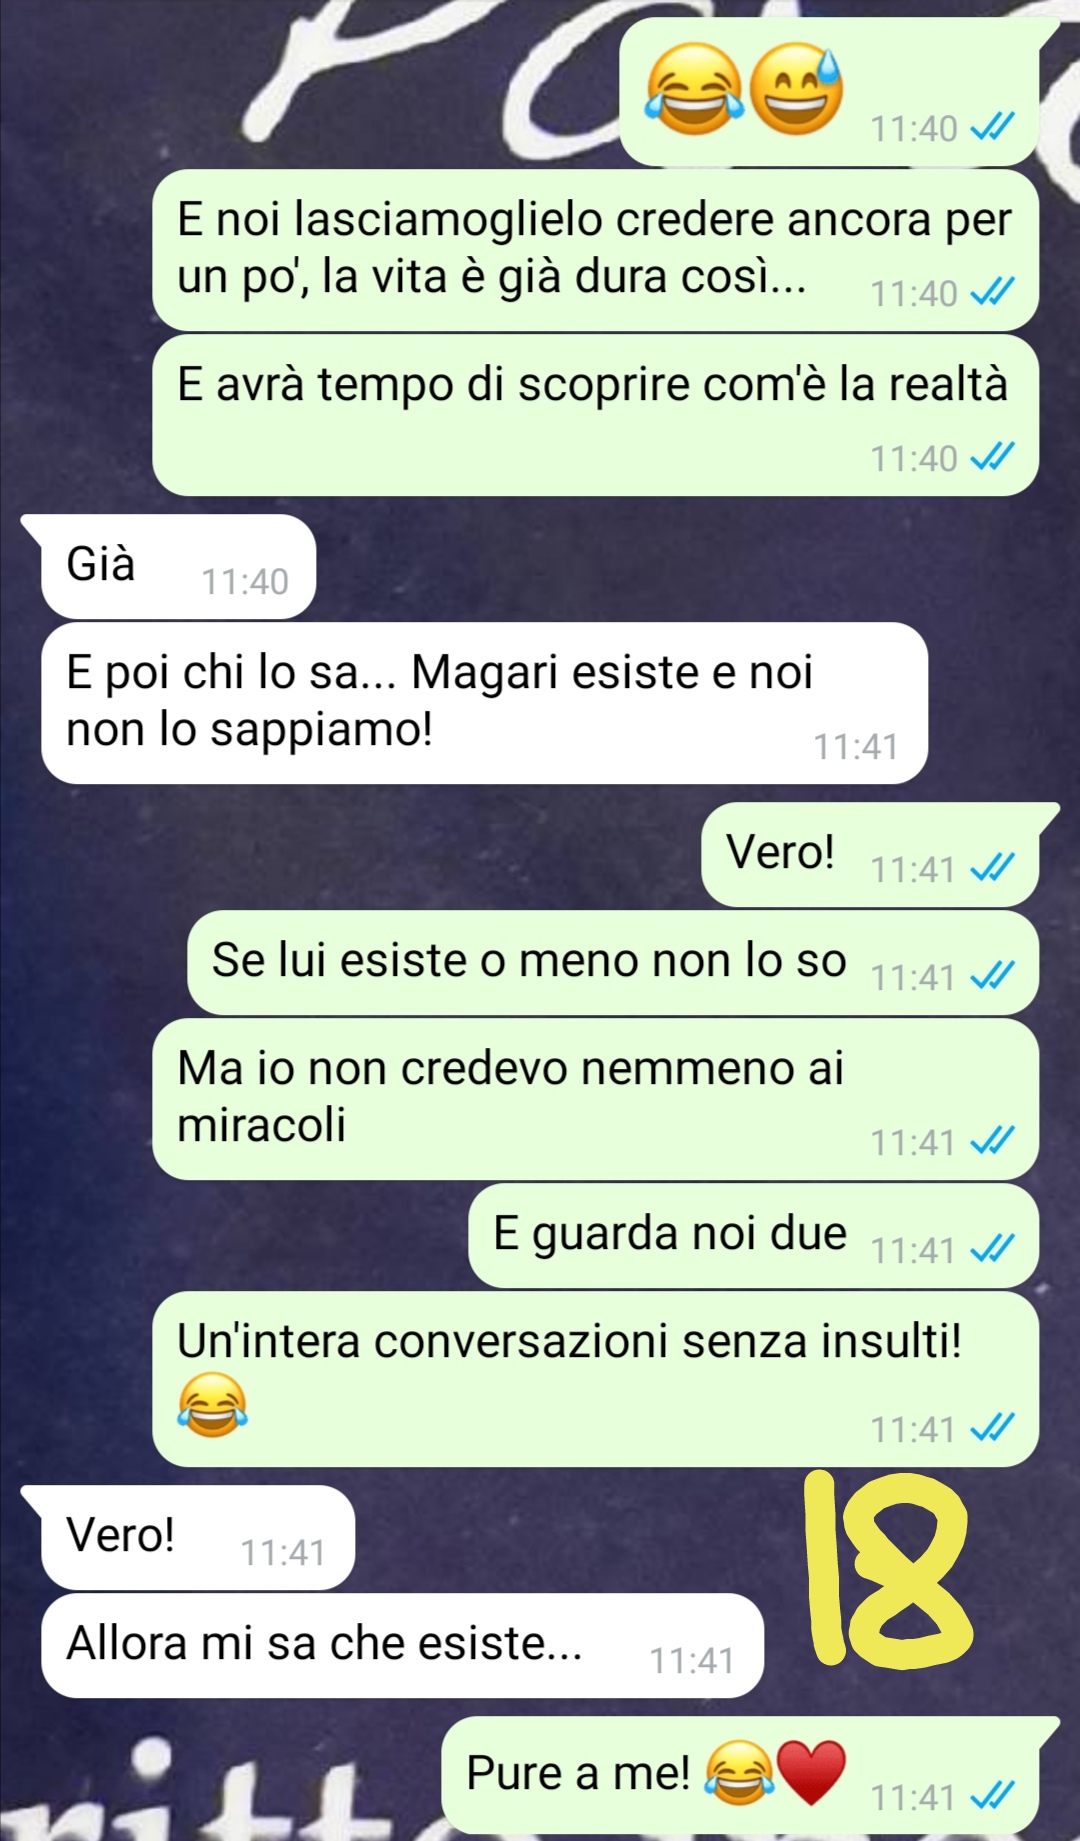1080x1841 pixels.
Task: Select the 'Già' received message
Action: [178, 566]
